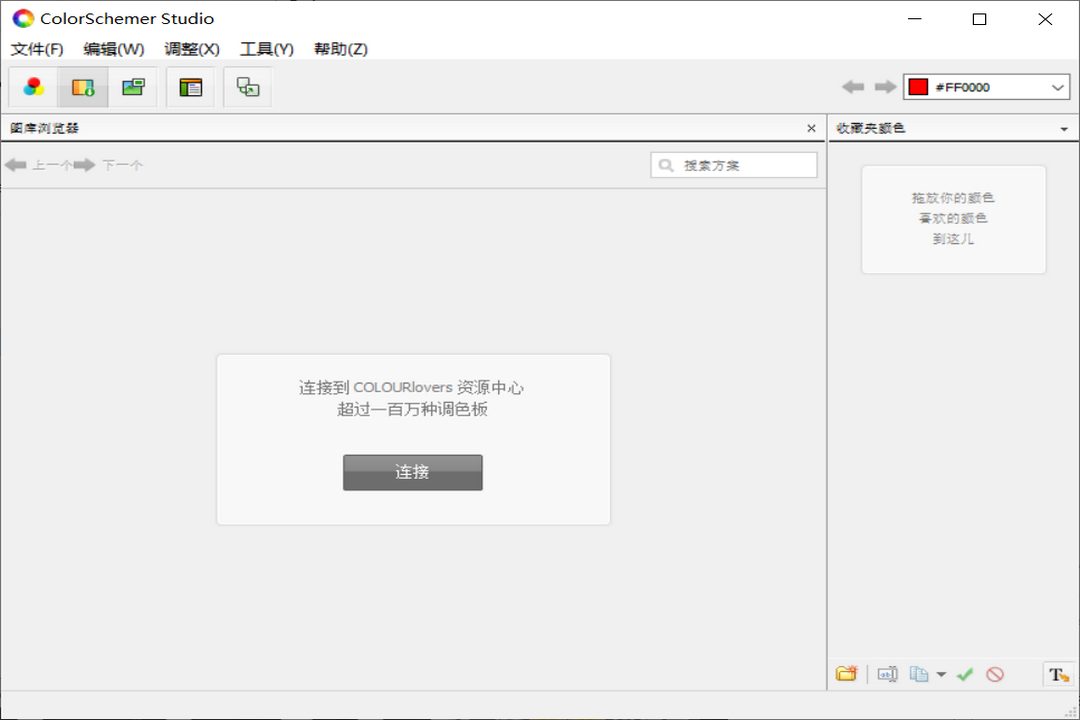The image size is (1080, 720).
Task: Open the 调整(X) menu
Action: [x=191, y=48]
